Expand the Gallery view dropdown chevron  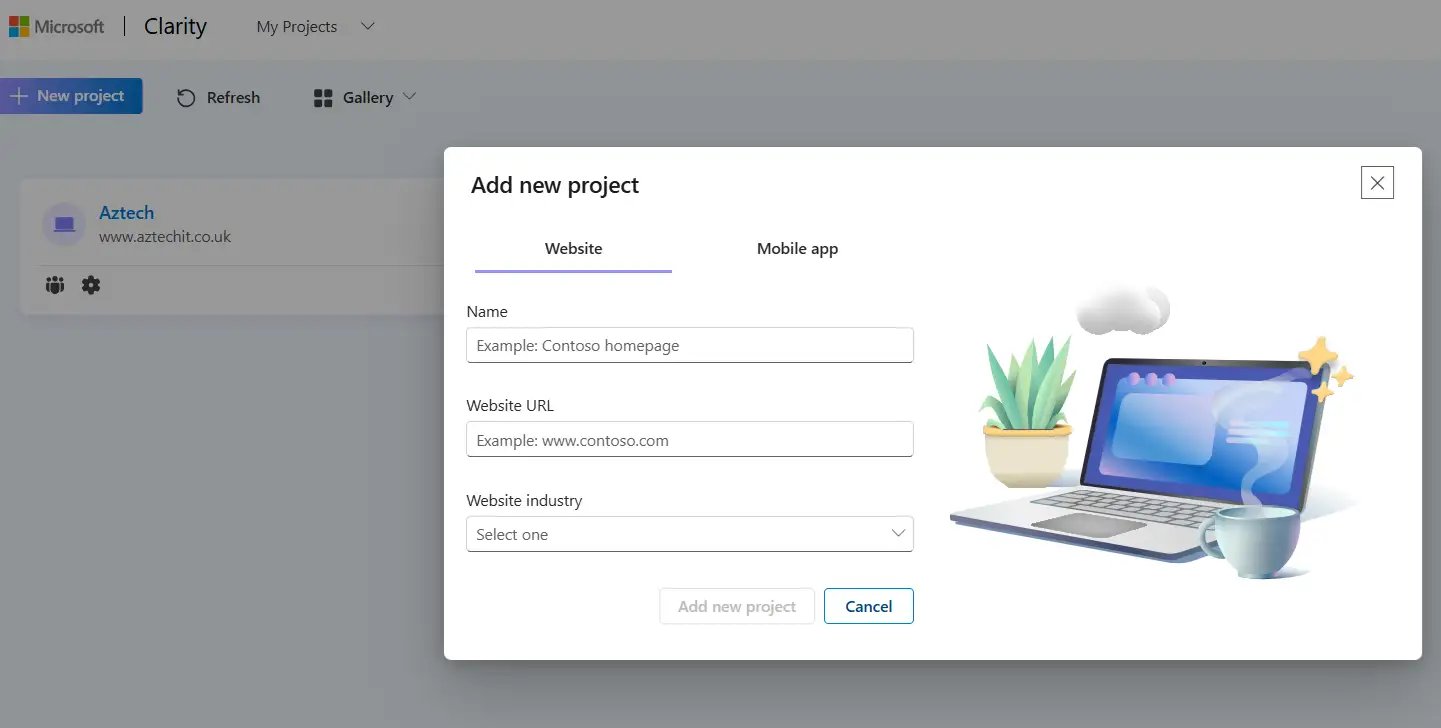(409, 97)
